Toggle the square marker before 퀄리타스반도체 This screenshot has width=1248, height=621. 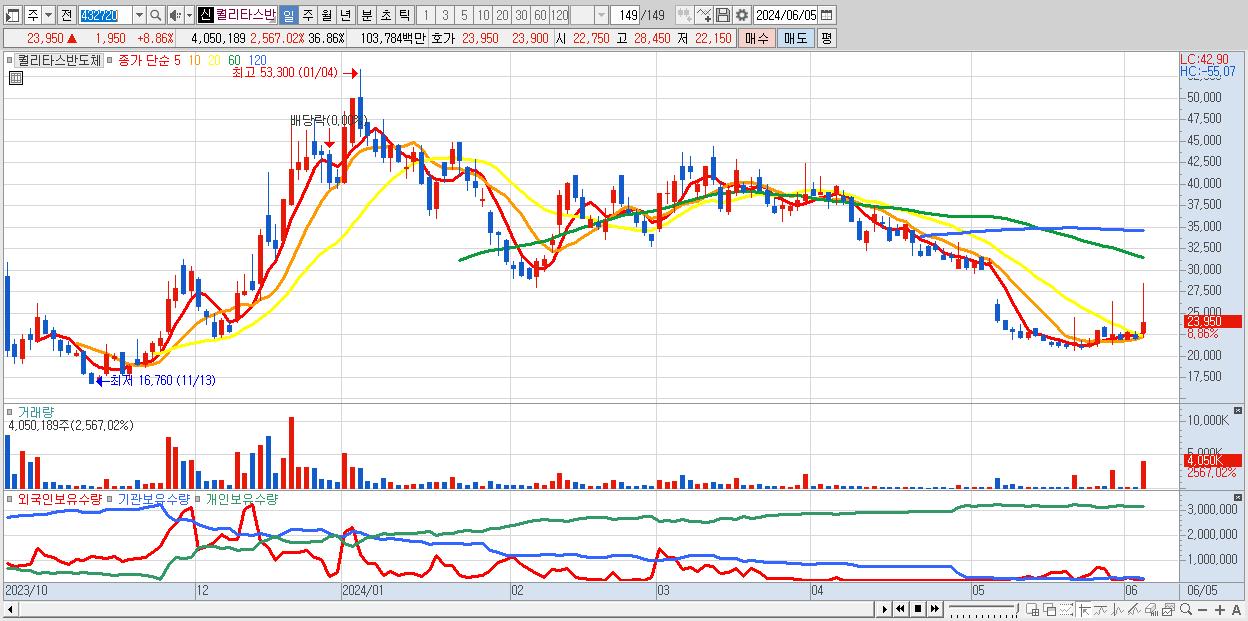pyautogui.click(x=11, y=60)
